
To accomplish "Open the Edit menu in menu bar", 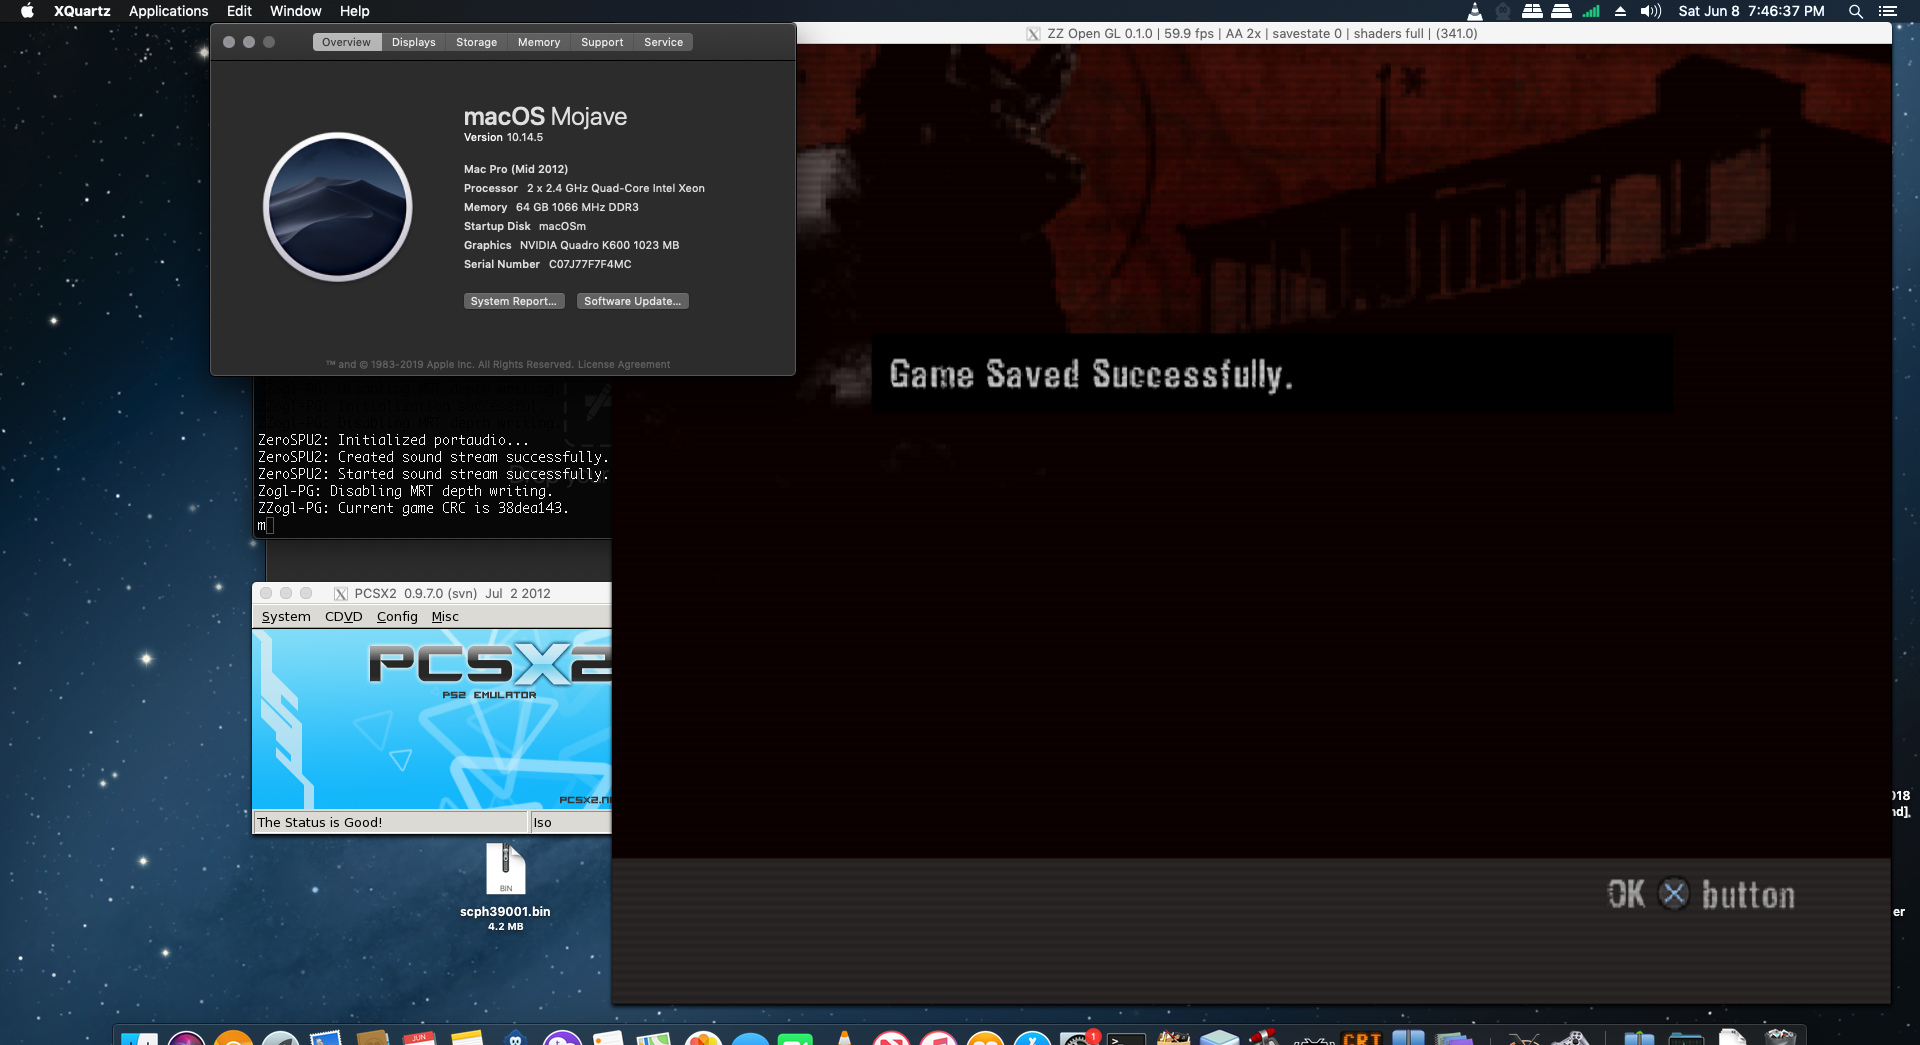I will pos(239,11).
